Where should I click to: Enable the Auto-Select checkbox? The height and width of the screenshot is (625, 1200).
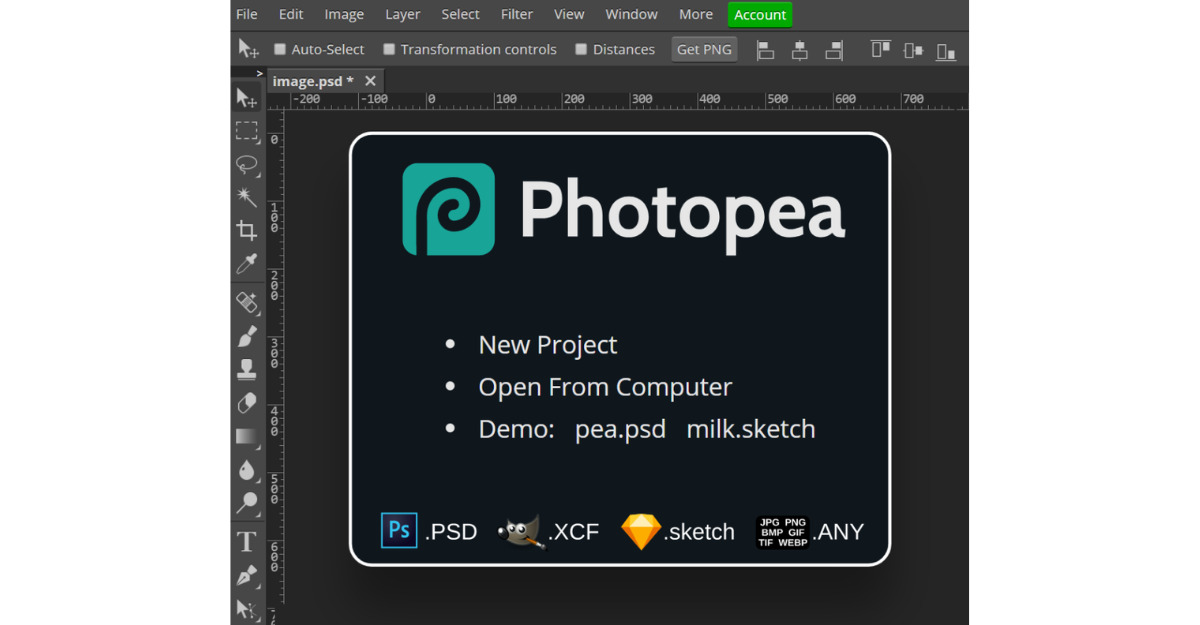(280, 49)
